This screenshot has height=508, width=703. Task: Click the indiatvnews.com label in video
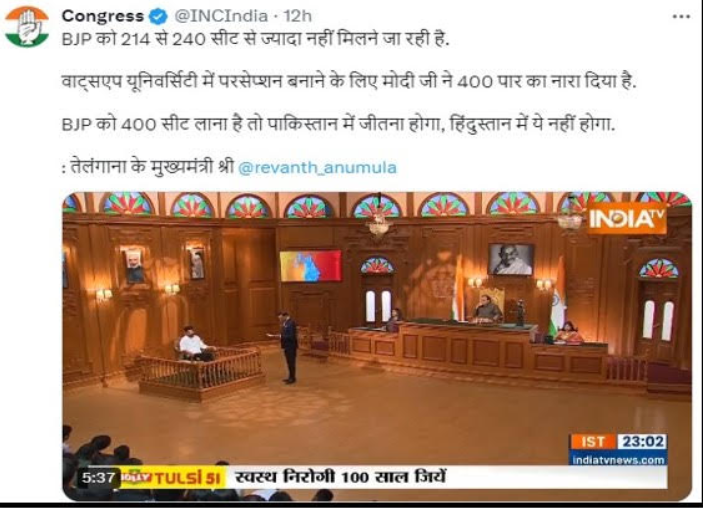618,460
